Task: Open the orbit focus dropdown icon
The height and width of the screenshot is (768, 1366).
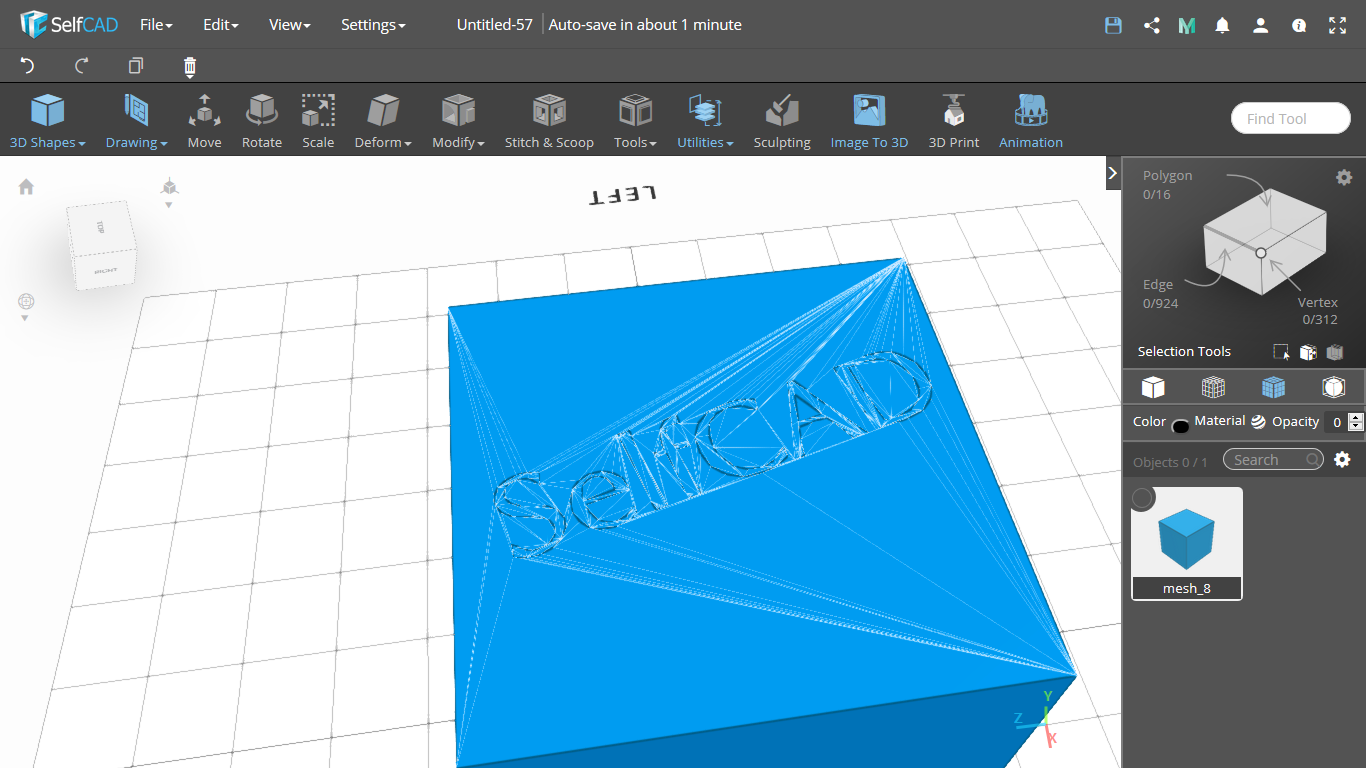Action: 26,306
